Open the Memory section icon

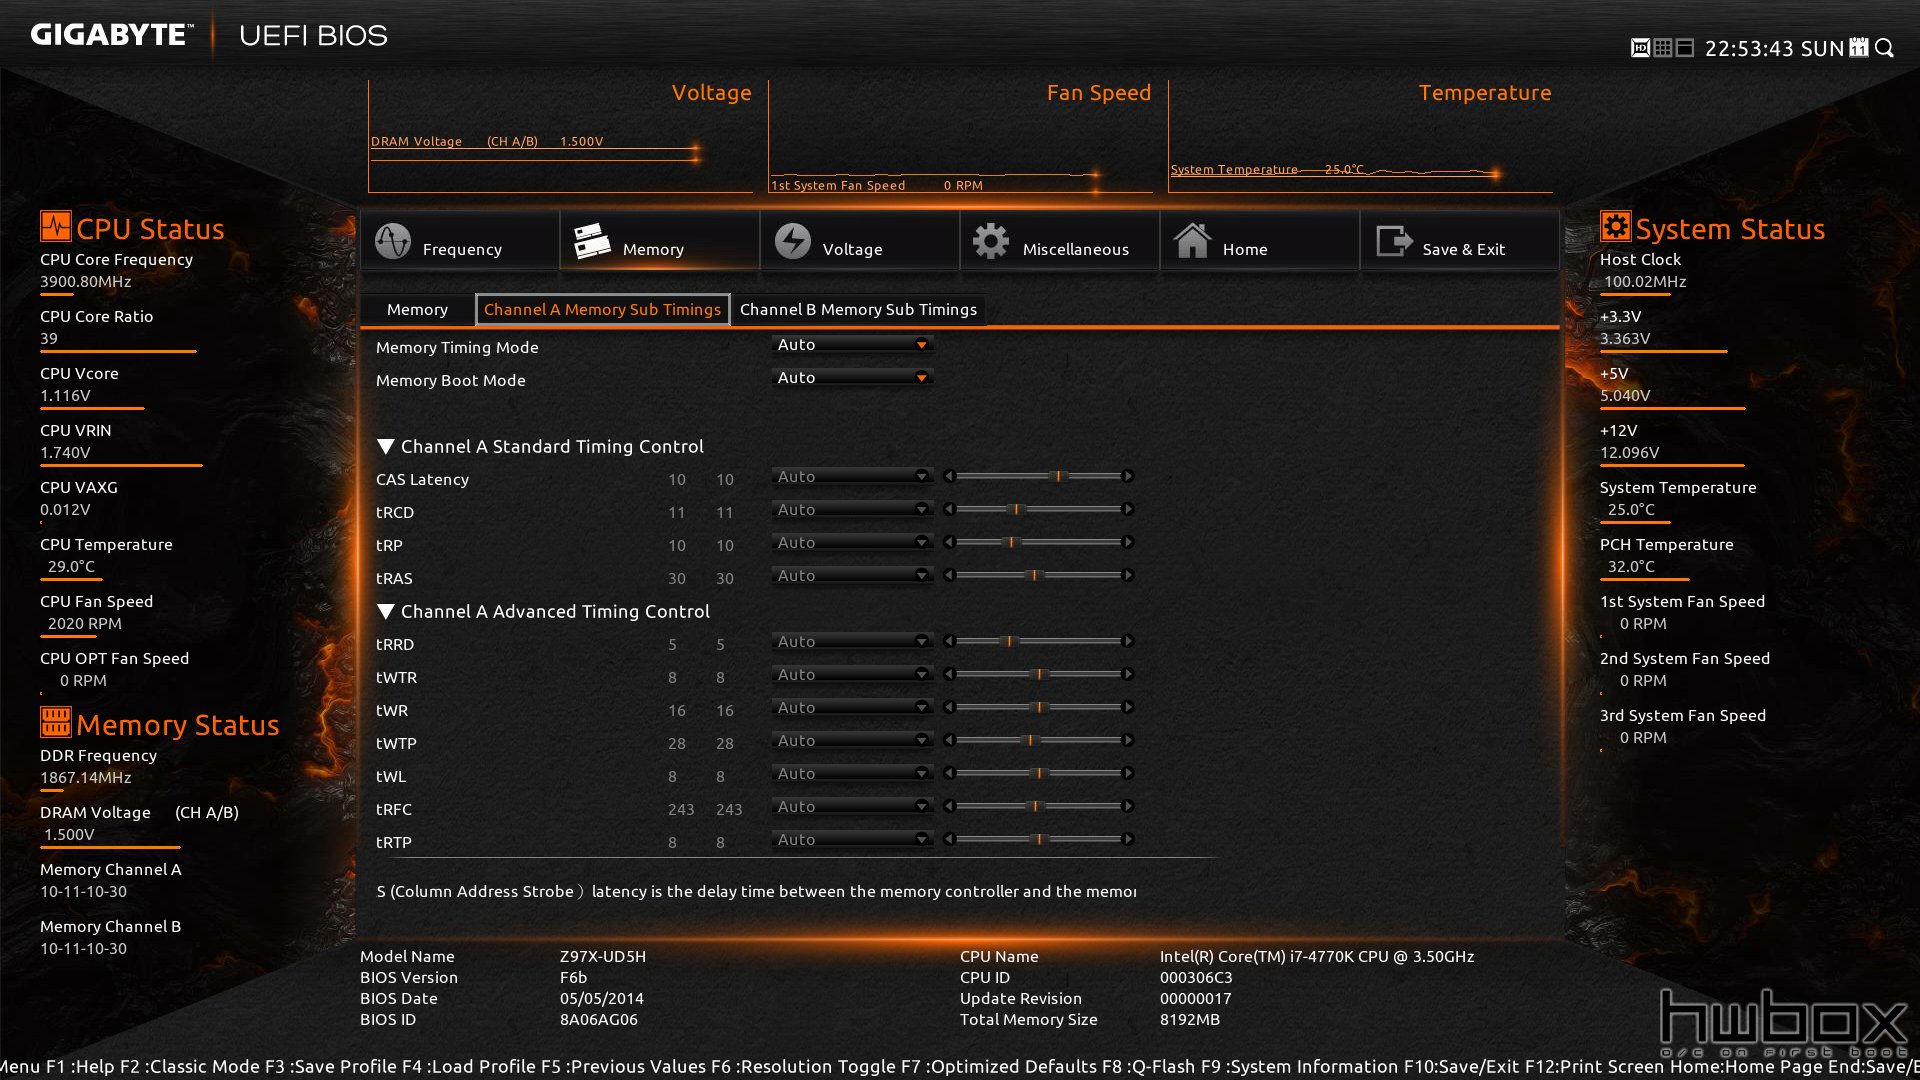coord(592,241)
